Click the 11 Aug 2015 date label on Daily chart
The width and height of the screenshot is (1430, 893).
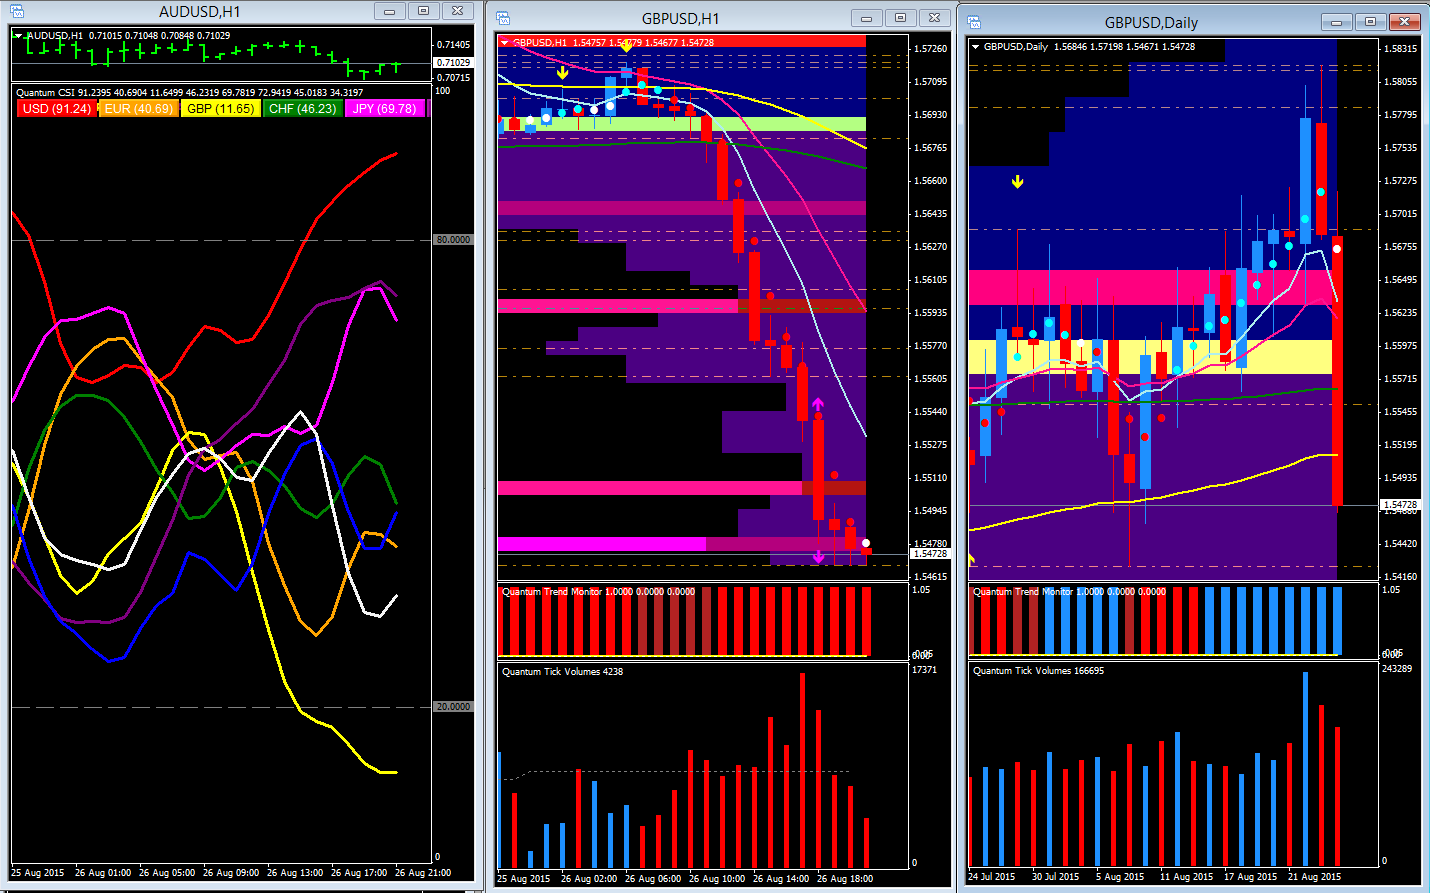(x=1186, y=877)
